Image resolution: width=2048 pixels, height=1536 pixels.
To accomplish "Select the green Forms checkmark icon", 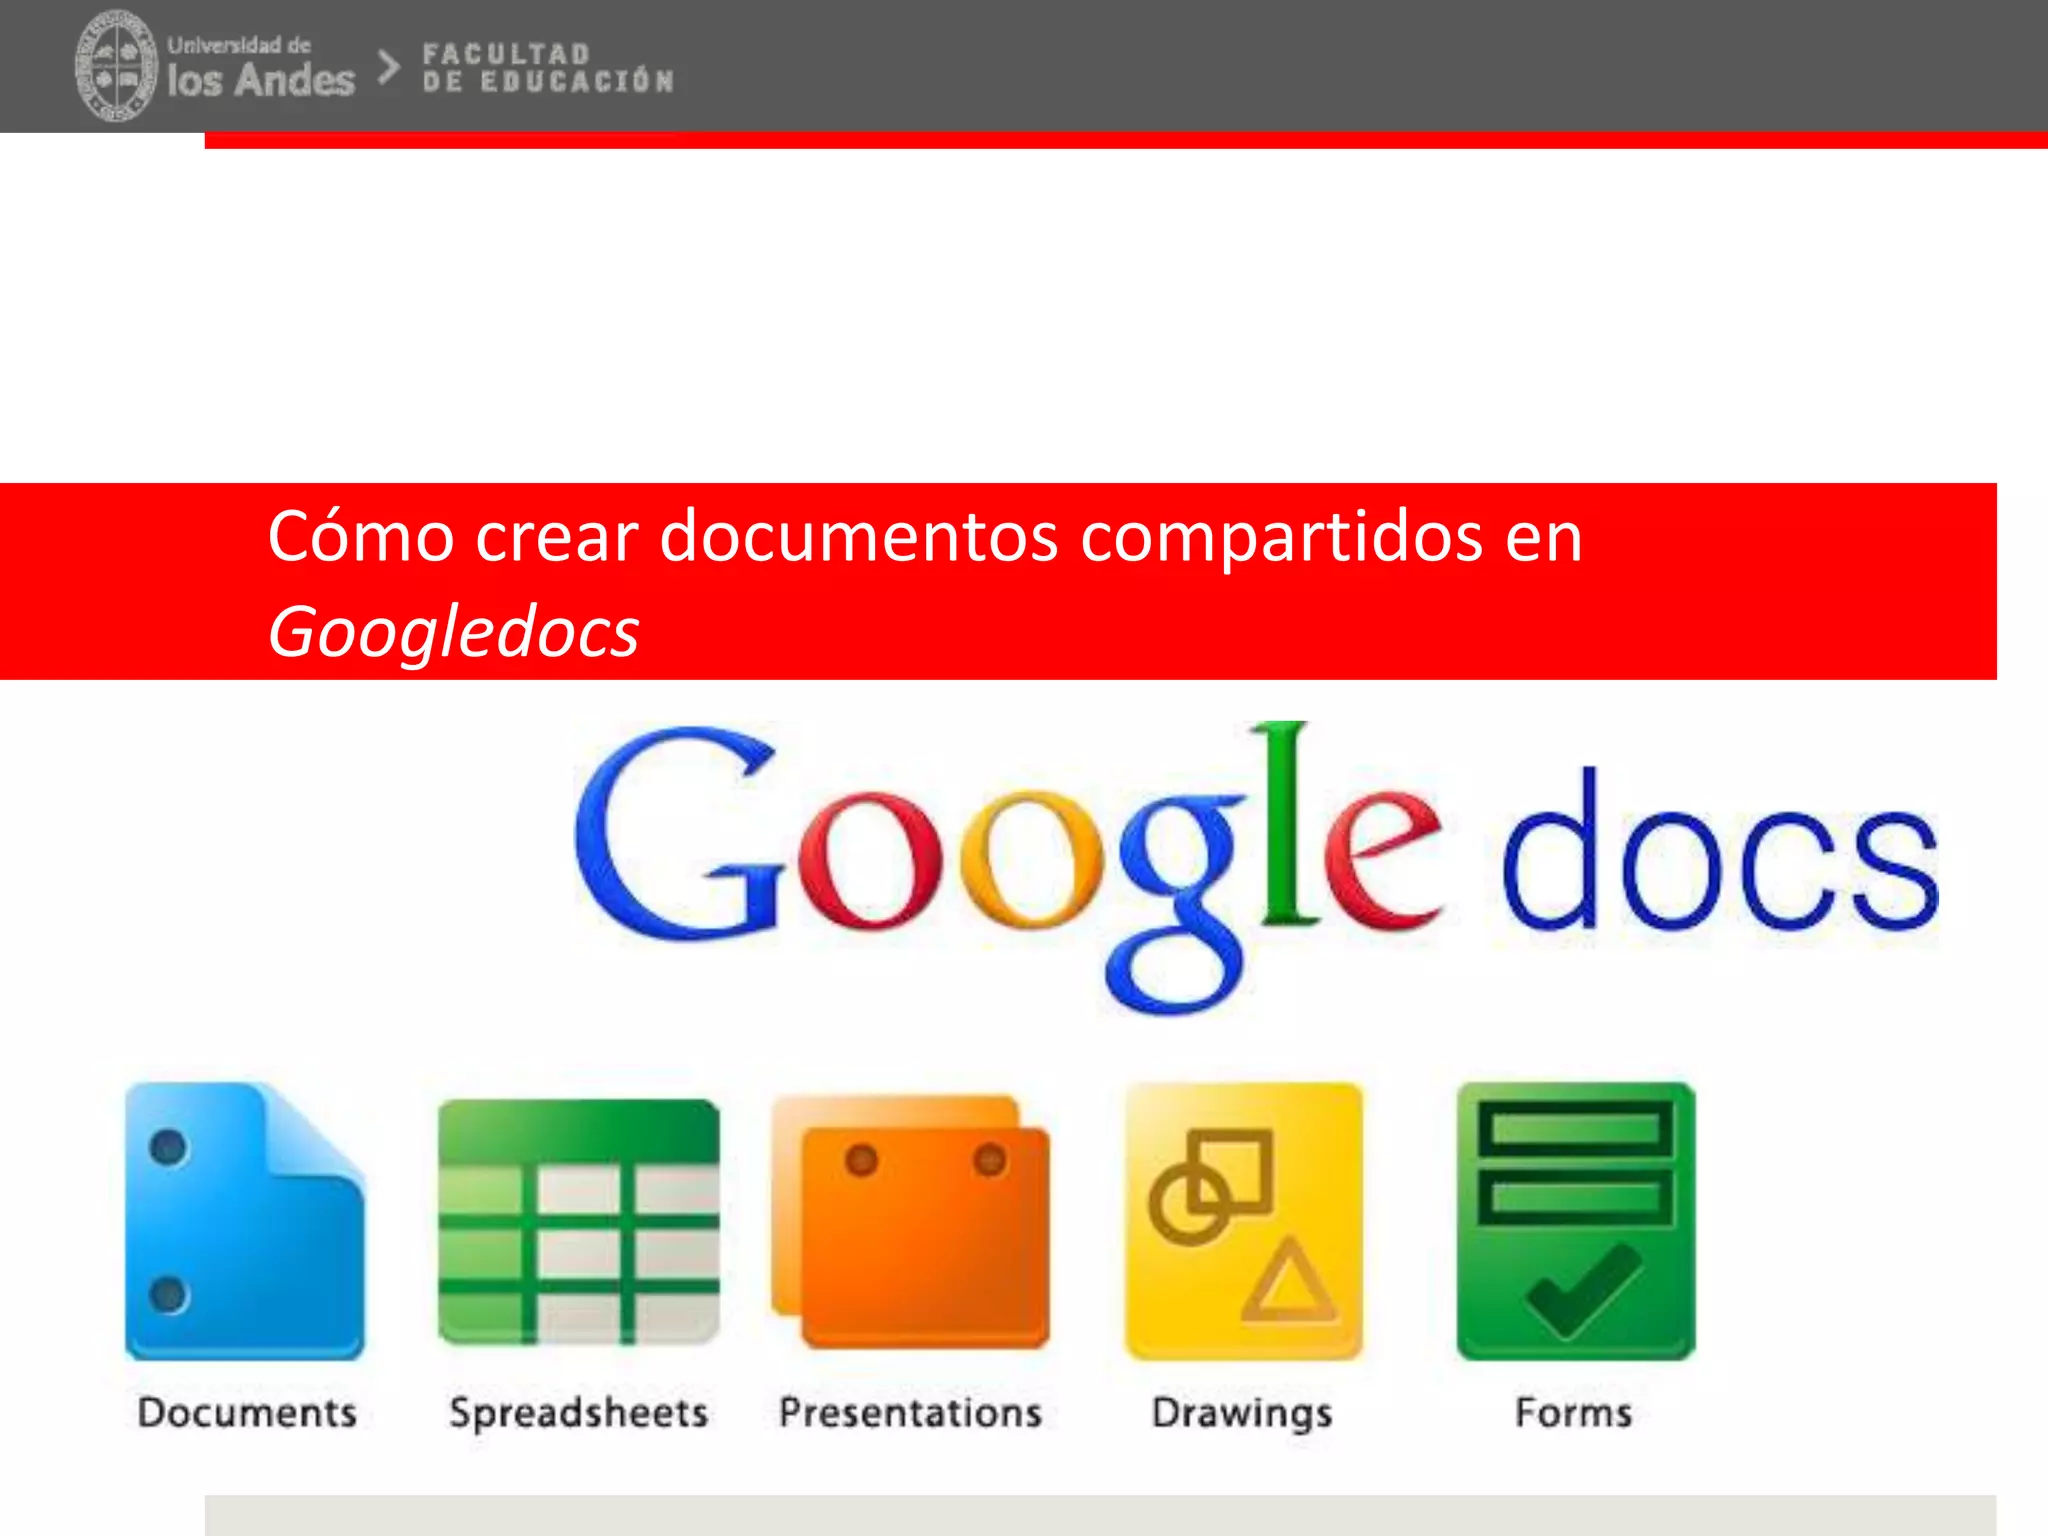I will (x=1575, y=1221).
